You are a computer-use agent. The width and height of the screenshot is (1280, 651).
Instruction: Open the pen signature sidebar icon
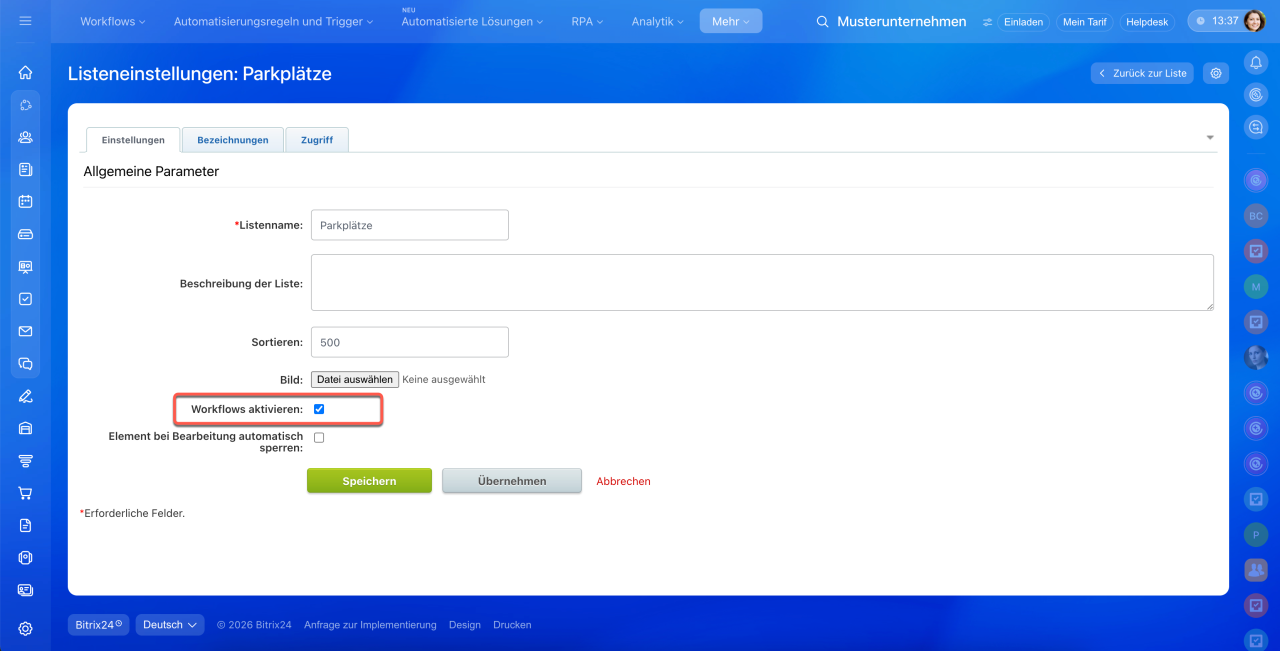point(25,396)
